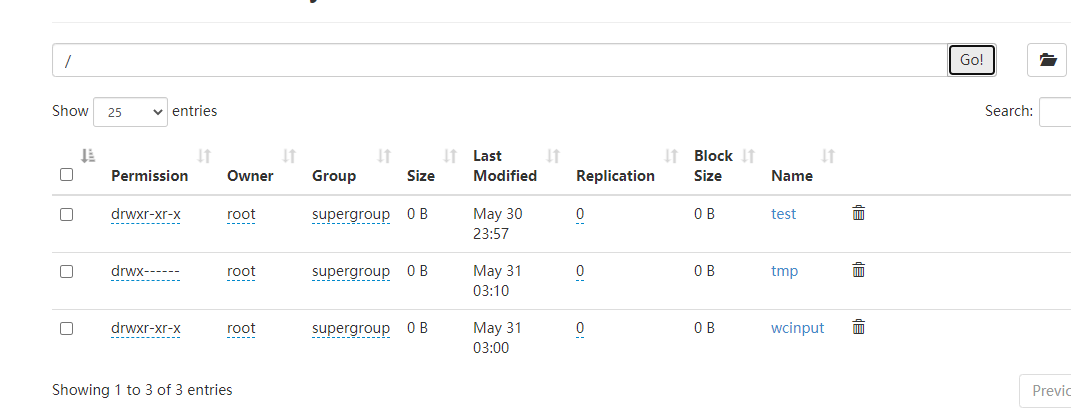Sort by Replication column arrow icon

click(x=671, y=156)
